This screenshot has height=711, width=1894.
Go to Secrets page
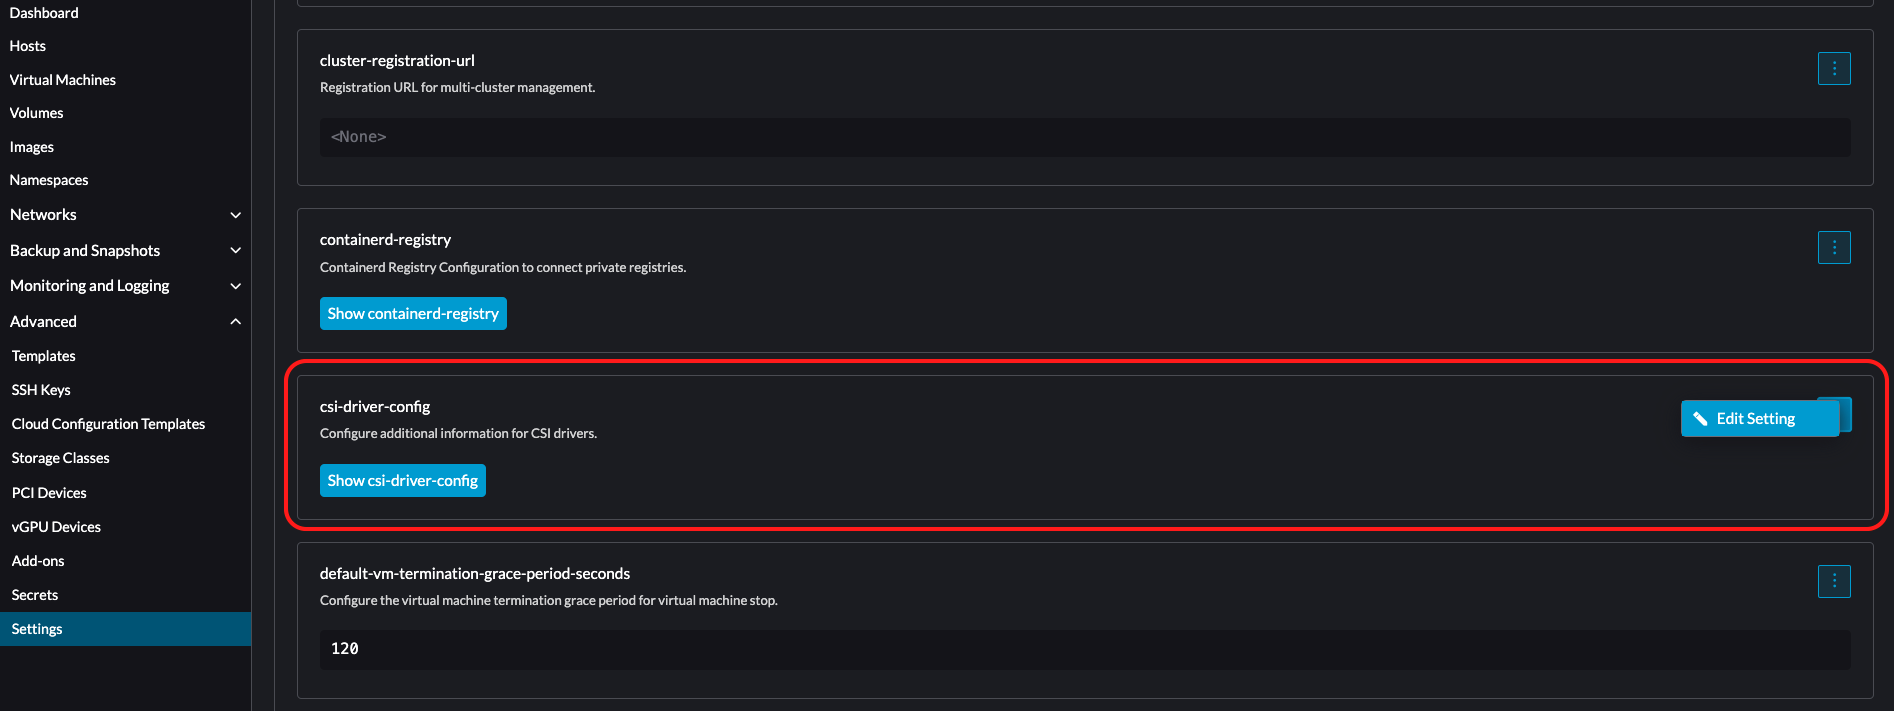tap(35, 595)
